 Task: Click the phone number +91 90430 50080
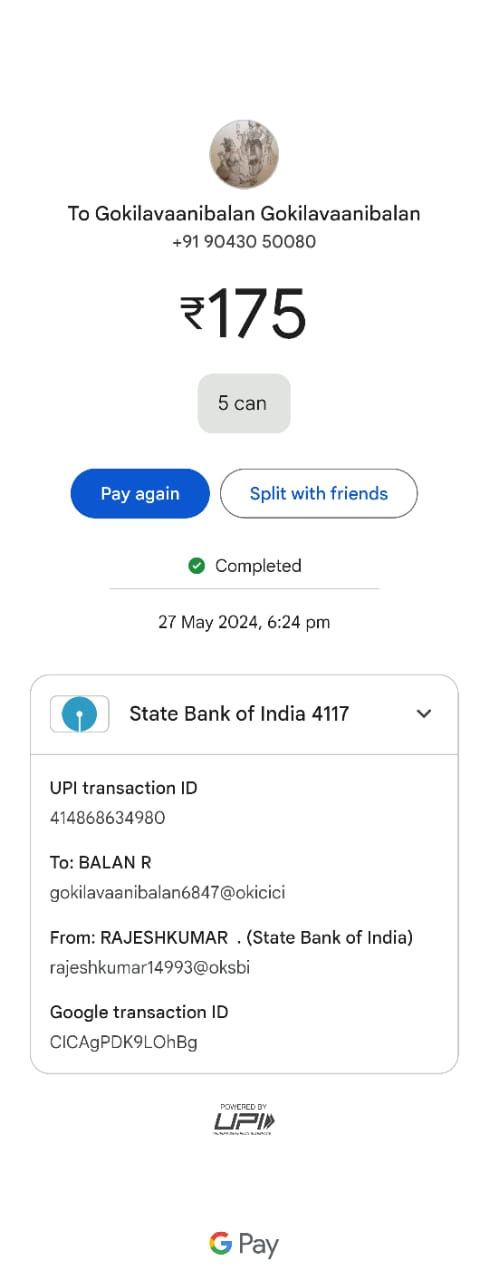pyautogui.click(x=244, y=241)
